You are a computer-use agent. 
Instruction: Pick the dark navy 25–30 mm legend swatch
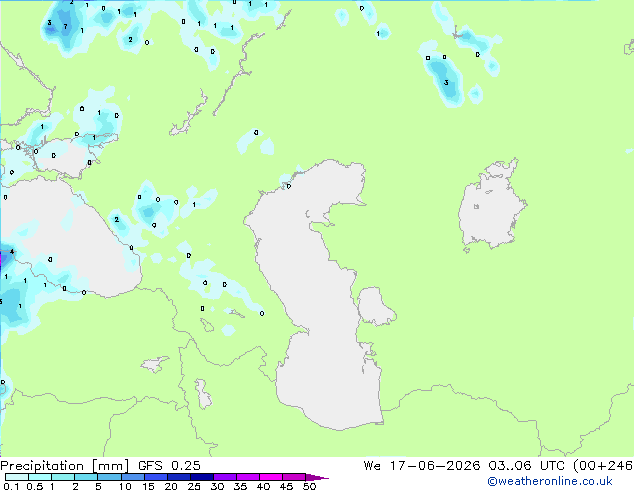click(x=202, y=477)
